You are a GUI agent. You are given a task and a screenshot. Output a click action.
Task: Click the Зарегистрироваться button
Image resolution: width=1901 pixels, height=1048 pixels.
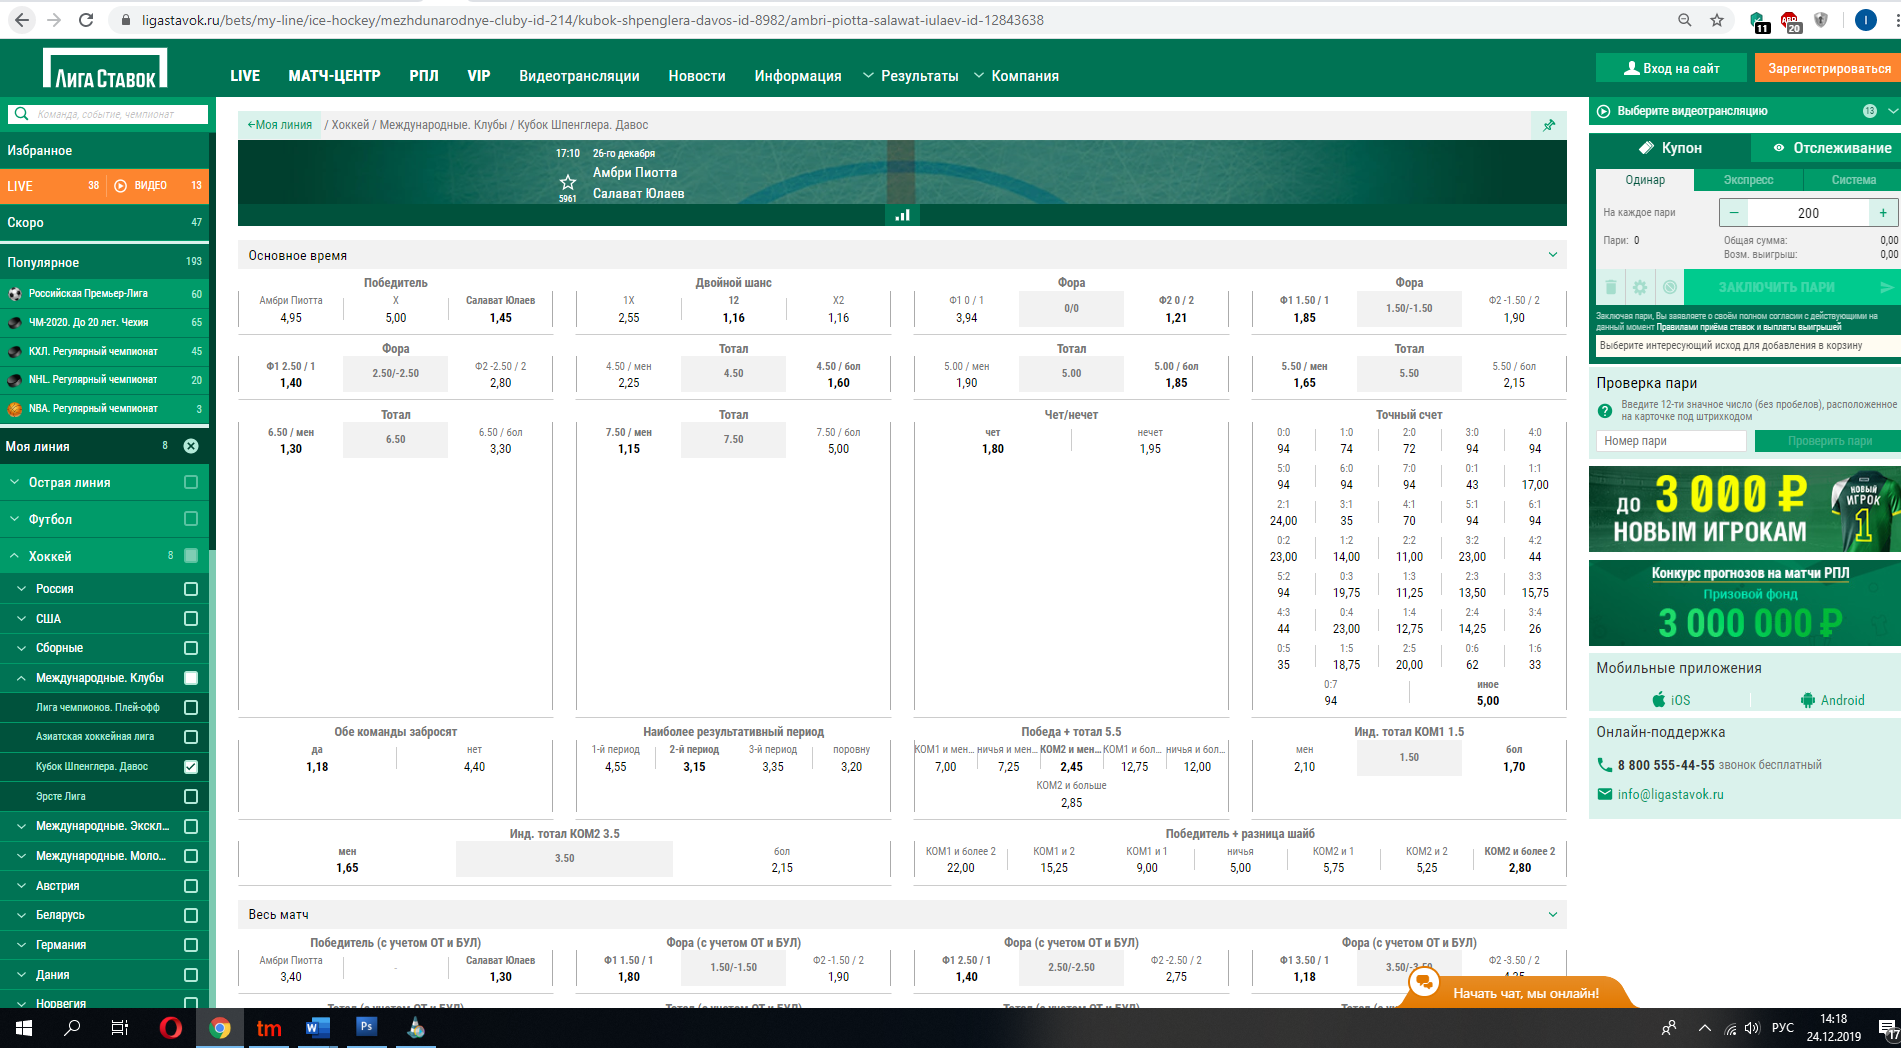click(x=1828, y=68)
